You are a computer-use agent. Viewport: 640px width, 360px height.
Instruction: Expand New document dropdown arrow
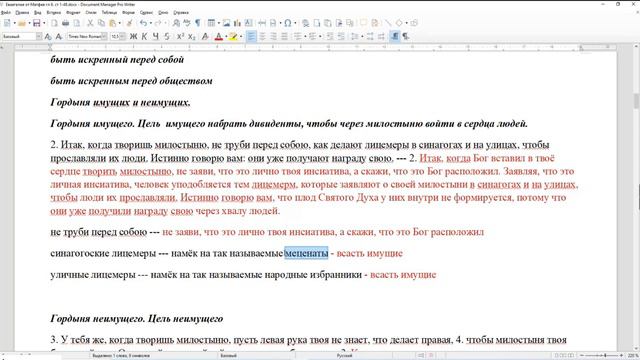(x=14, y=23)
